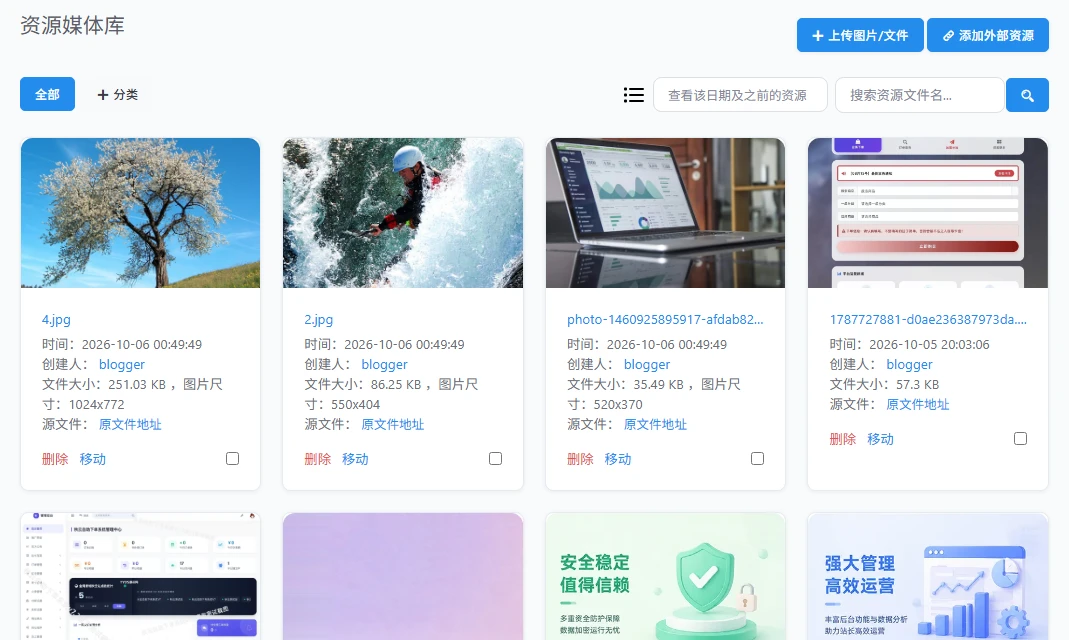Open blogger creator link on 2.jpg card

[385, 365]
